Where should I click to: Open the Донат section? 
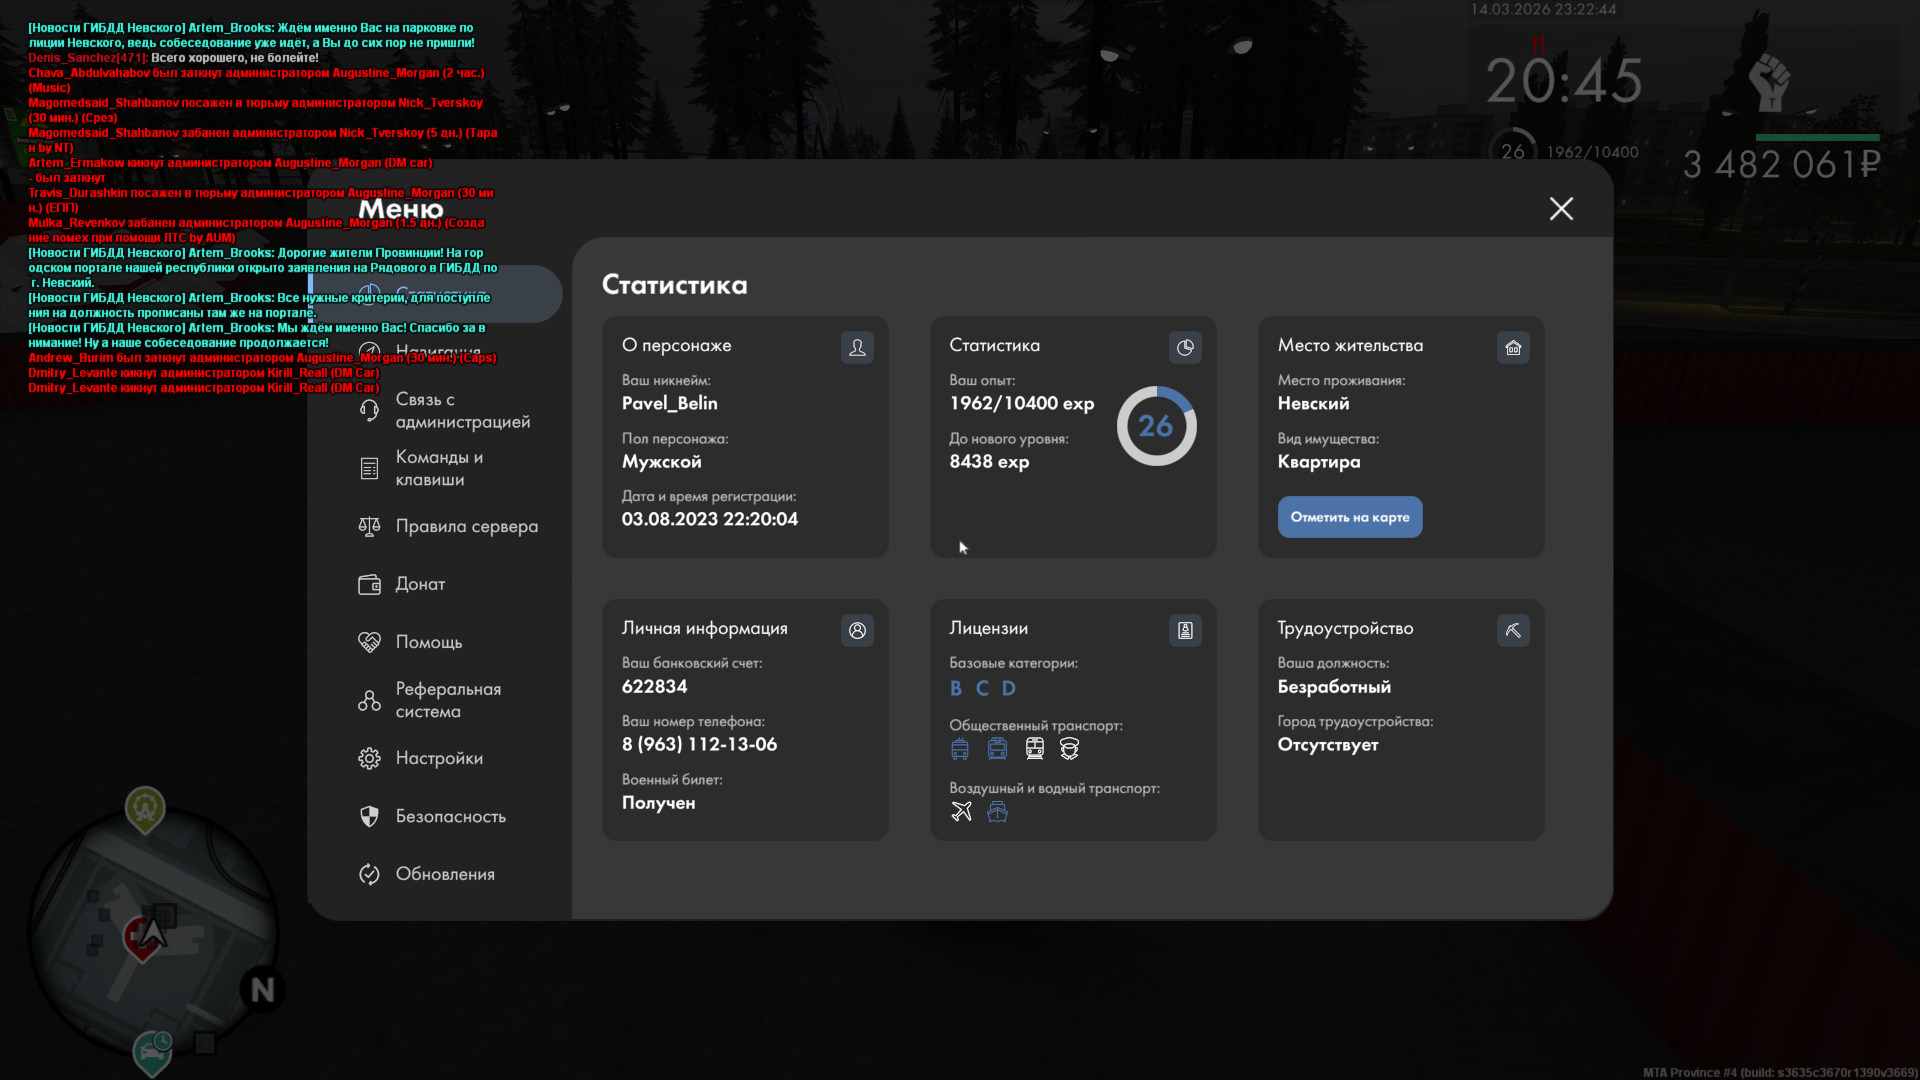point(420,584)
